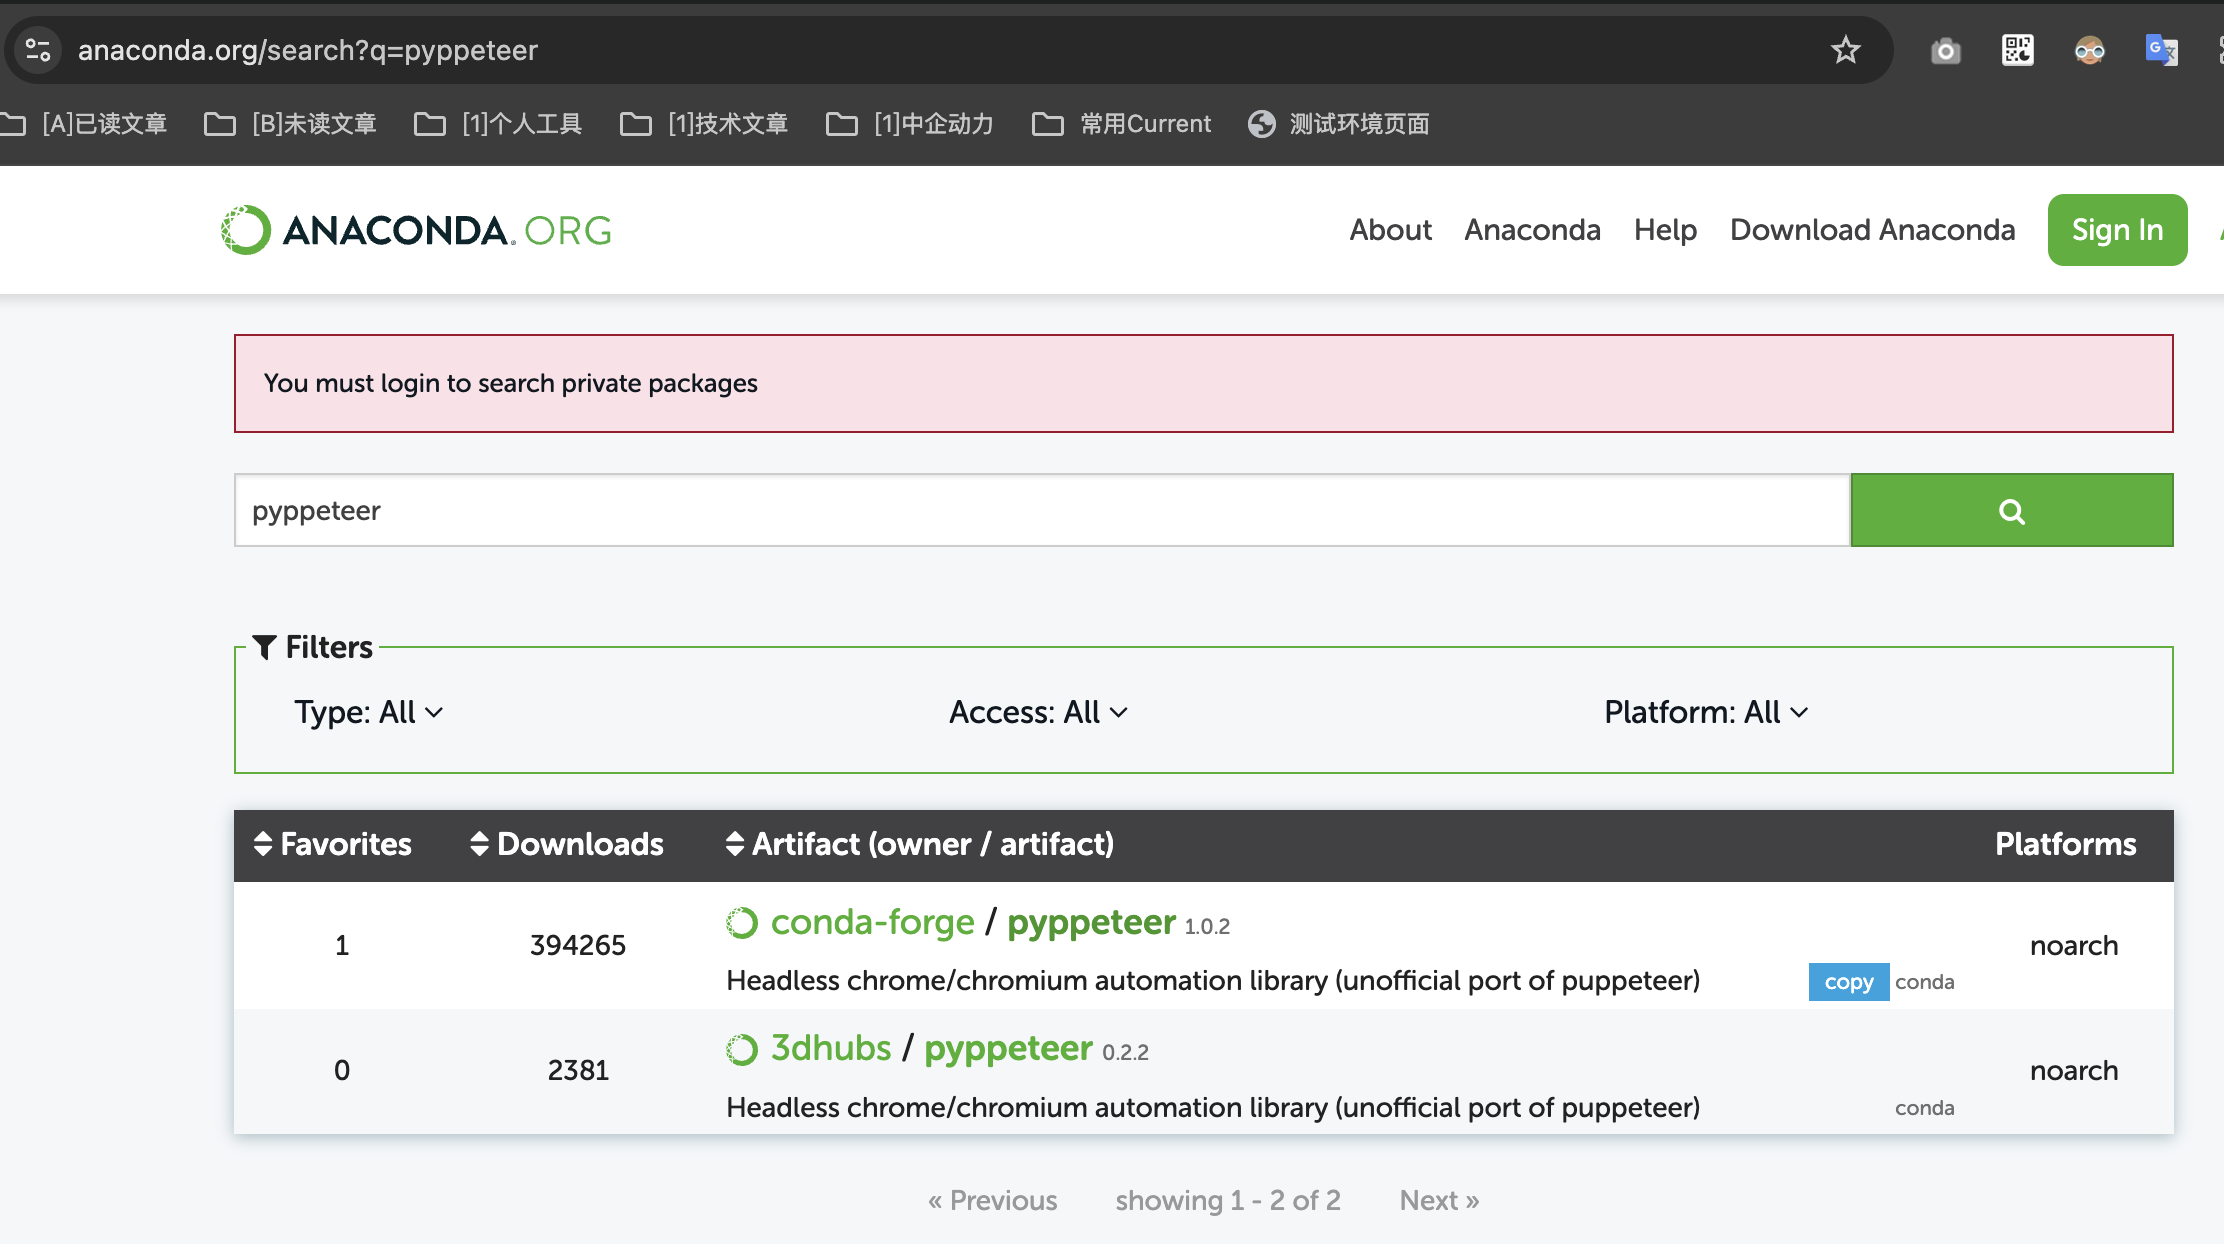This screenshot has height=1244, width=2224.
Task: Click noarch in the conda-forge row
Action: [2074, 945]
